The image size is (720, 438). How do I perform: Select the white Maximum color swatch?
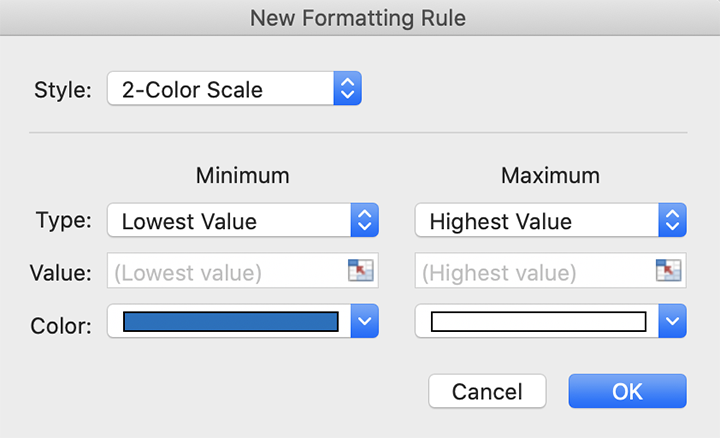[539, 321]
